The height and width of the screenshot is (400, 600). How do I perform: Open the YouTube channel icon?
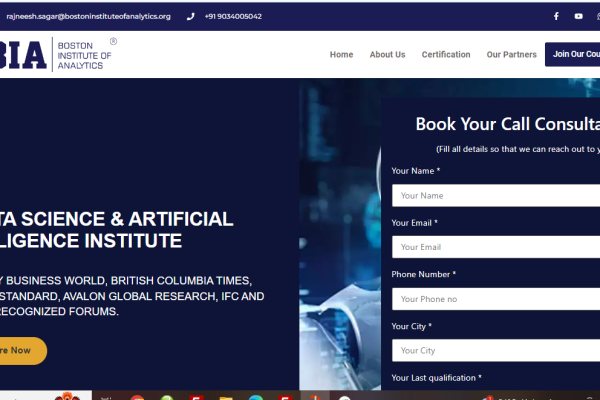click(579, 16)
